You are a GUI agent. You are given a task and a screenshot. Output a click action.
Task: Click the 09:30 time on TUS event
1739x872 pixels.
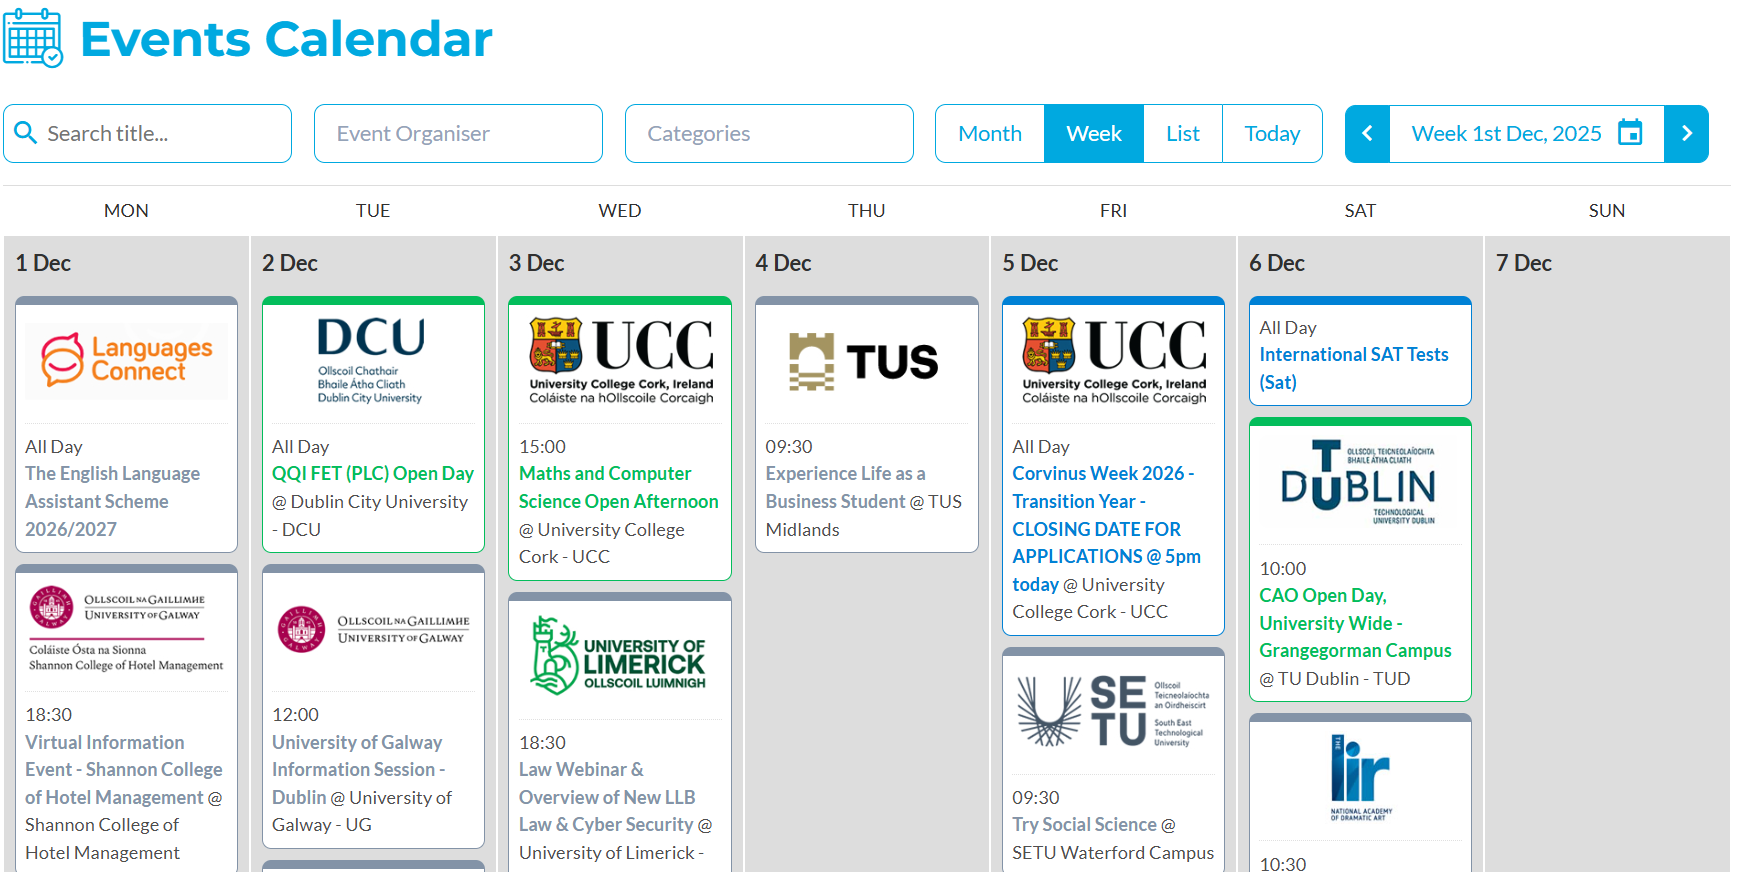pyautogui.click(x=789, y=446)
